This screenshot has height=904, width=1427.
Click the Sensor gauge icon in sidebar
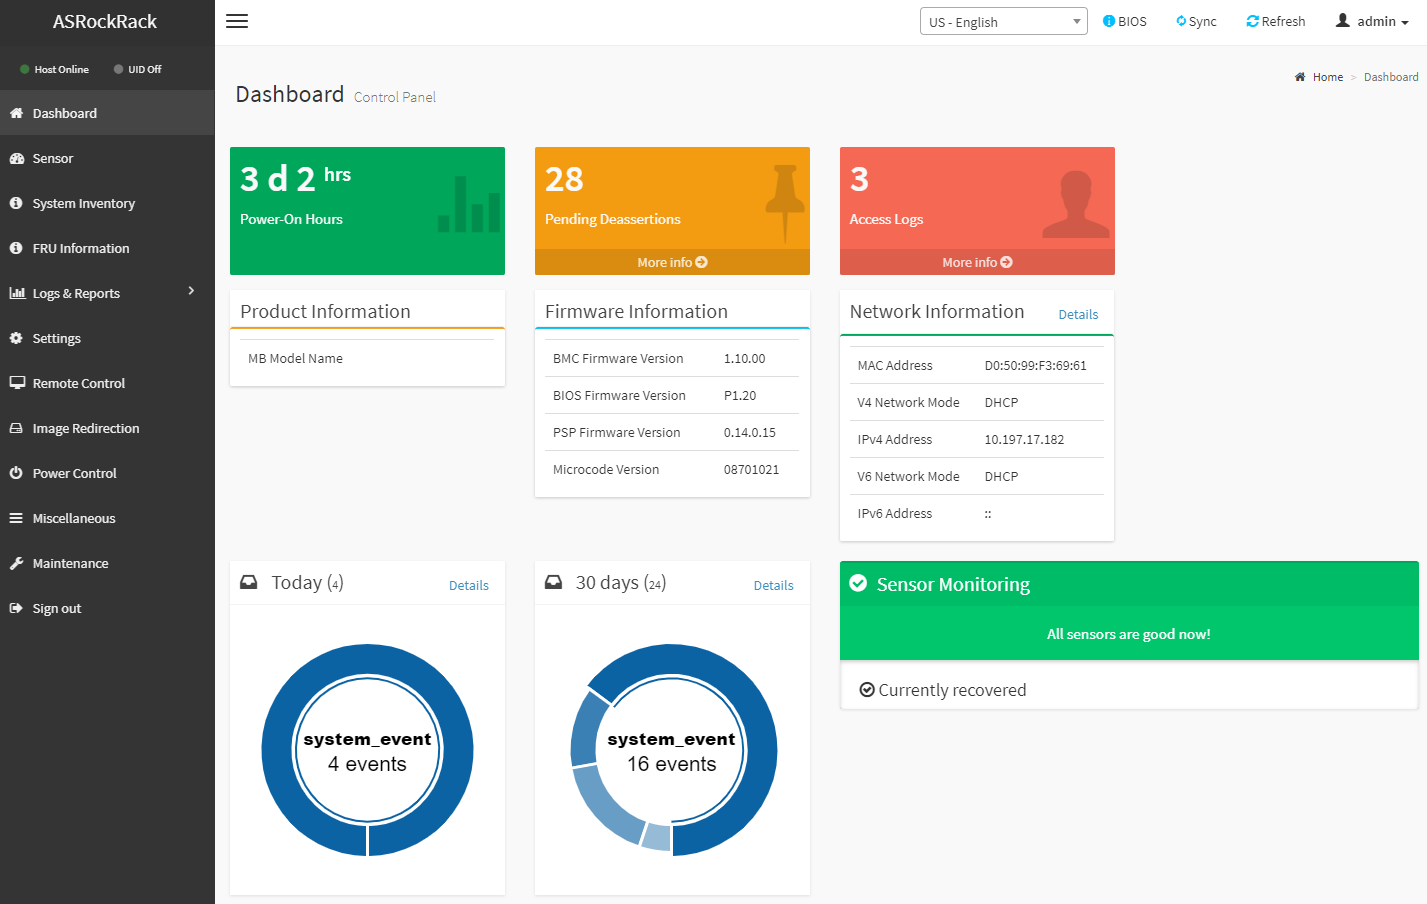pos(17,158)
